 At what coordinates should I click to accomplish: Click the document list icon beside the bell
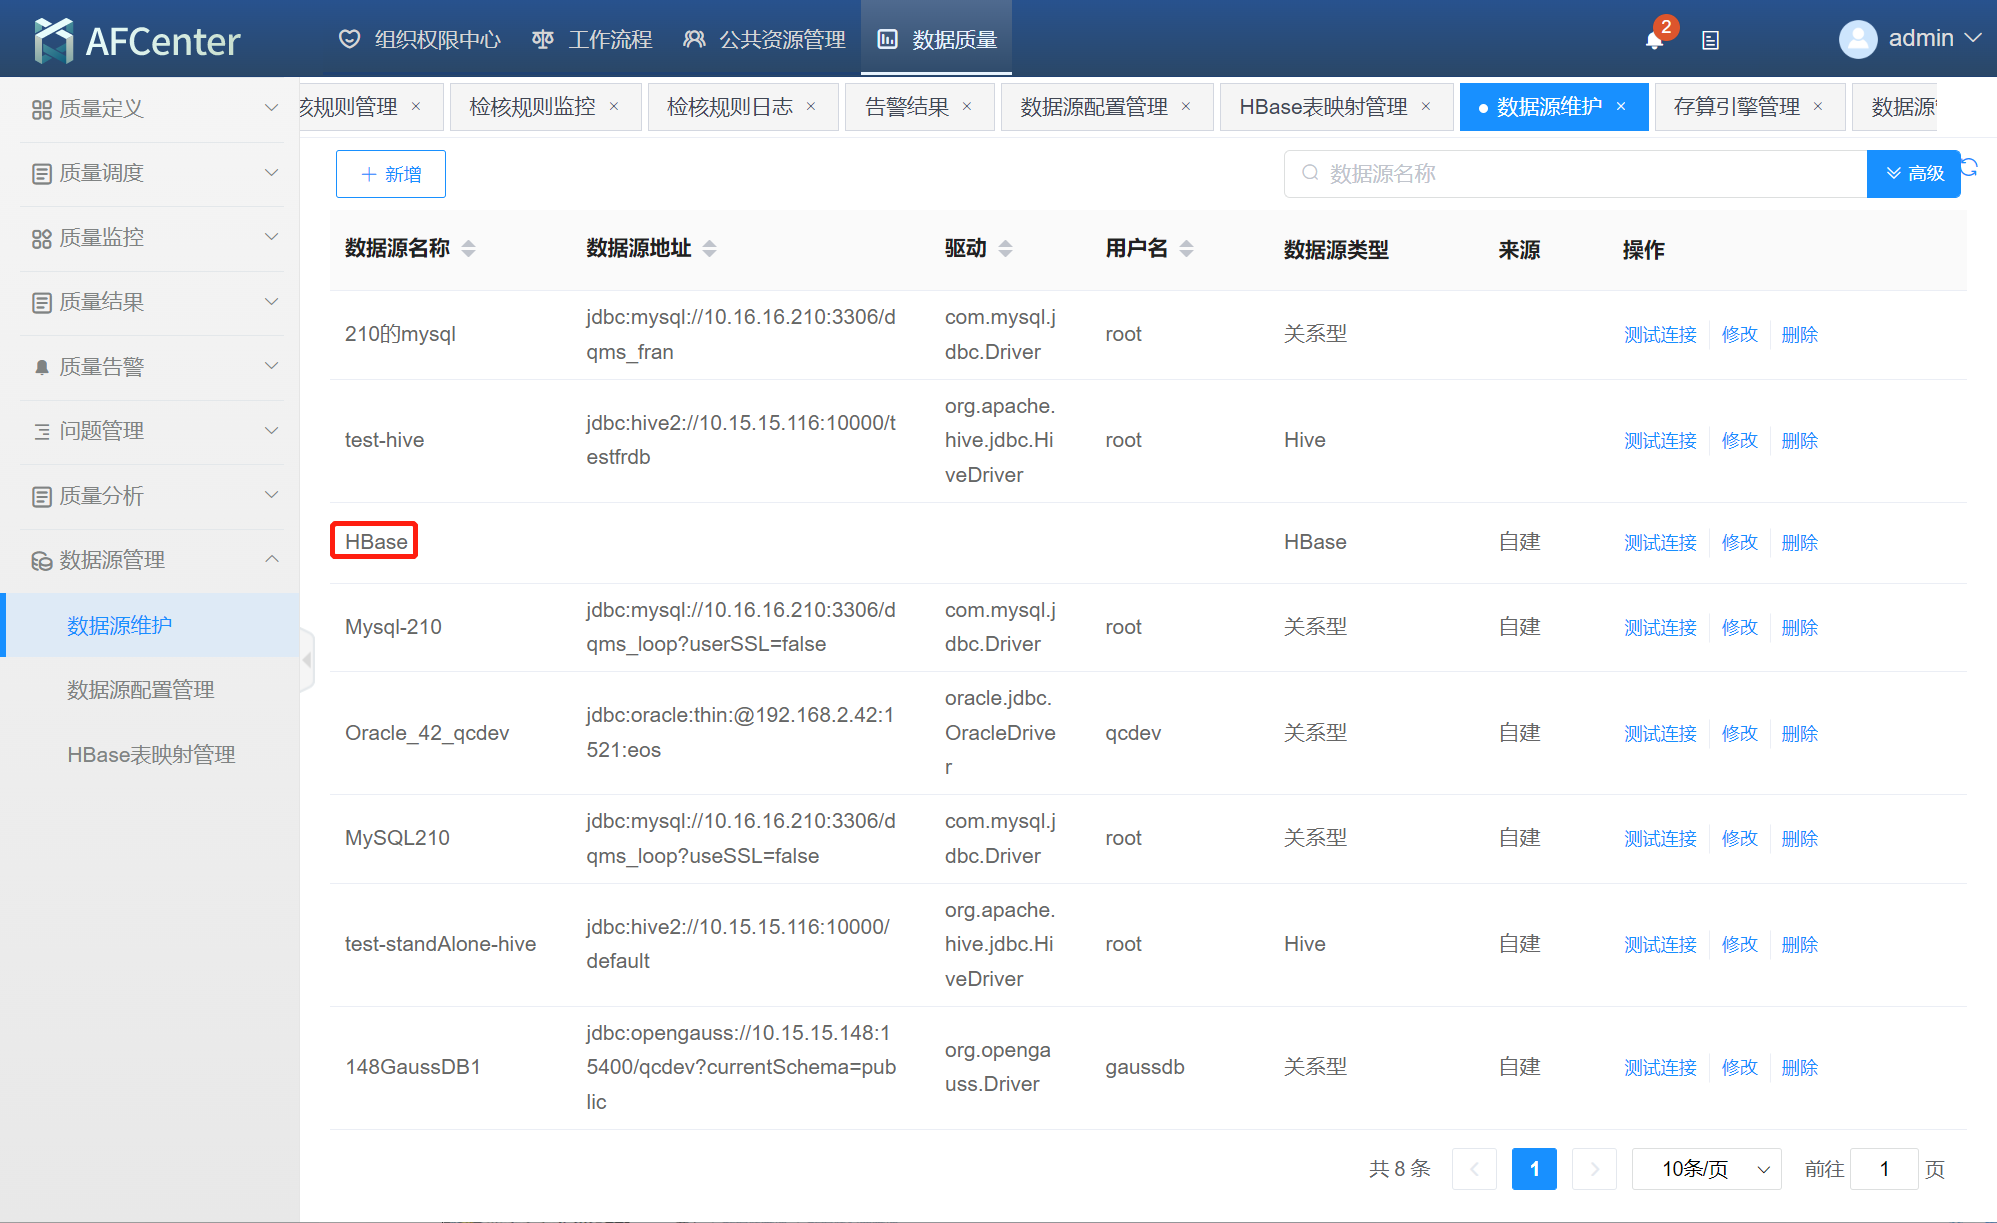[1710, 40]
